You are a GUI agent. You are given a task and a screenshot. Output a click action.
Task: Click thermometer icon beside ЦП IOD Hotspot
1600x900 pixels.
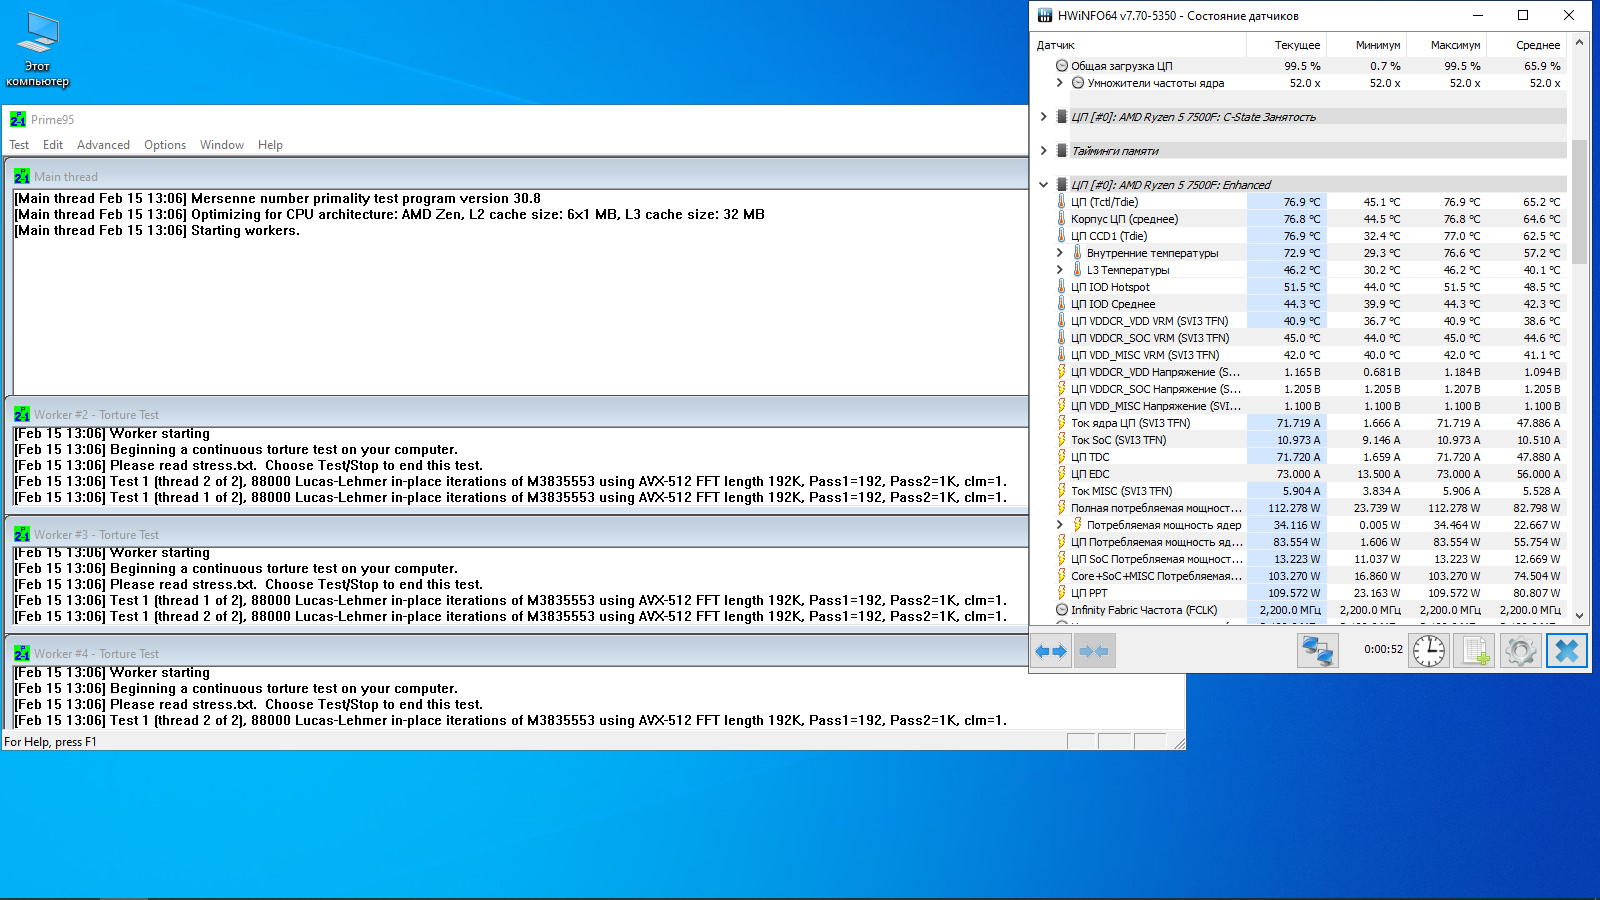pos(1061,287)
